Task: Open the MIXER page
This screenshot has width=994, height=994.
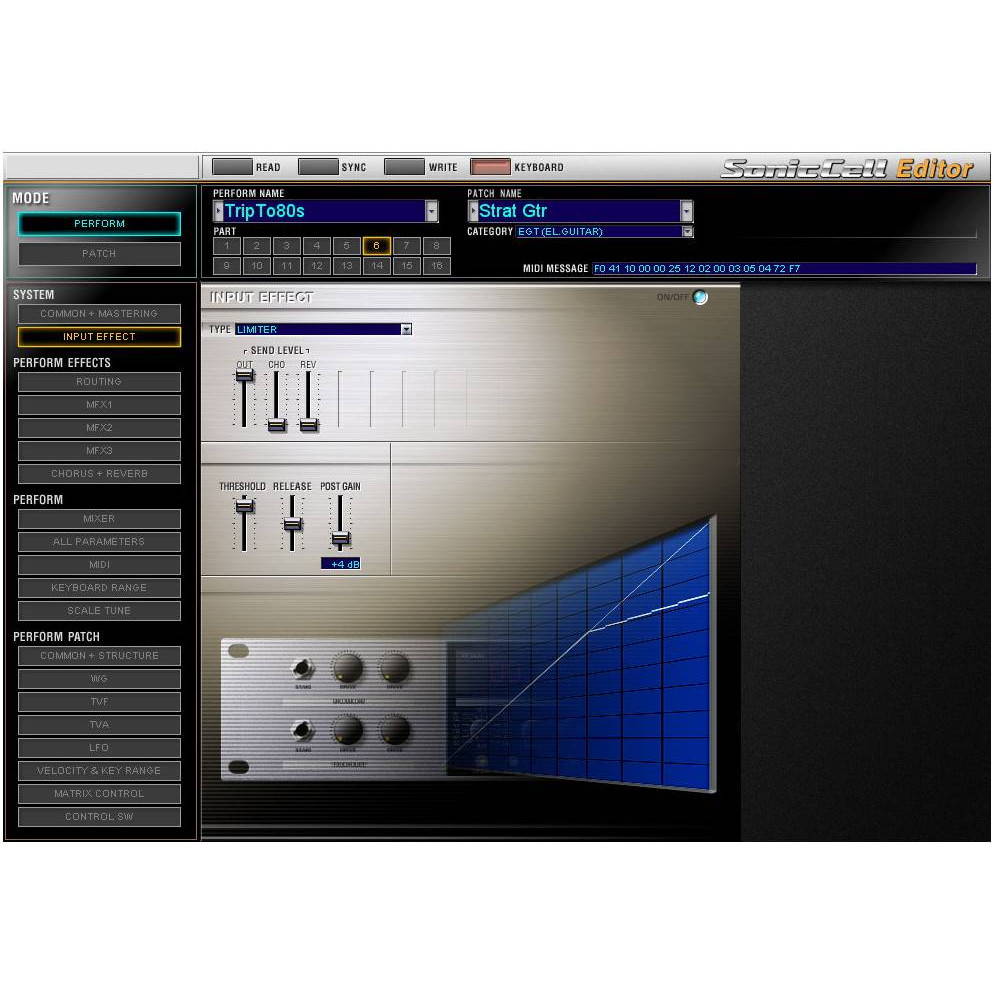Action: tap(100, 519)
